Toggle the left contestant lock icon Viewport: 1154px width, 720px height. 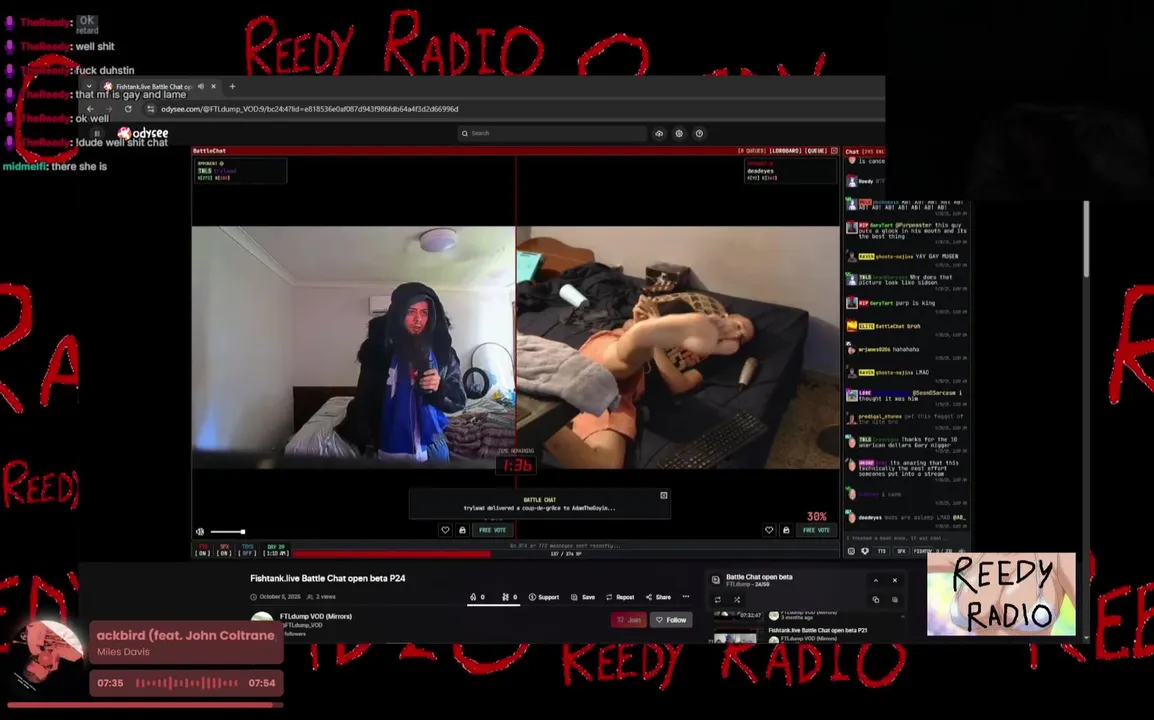pos(462,530)
